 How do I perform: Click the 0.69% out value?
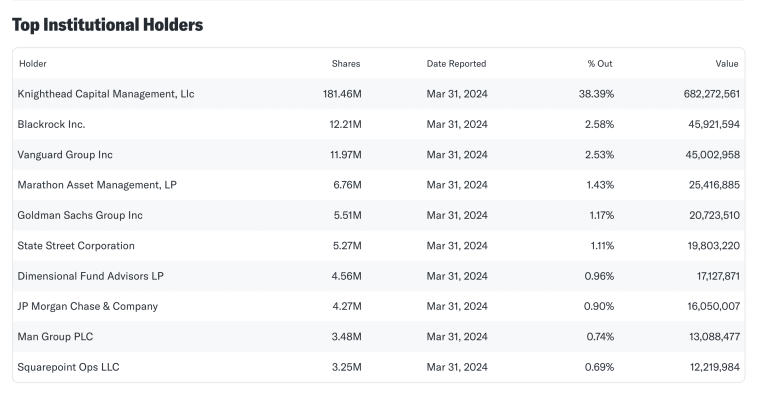click(599, 367)
